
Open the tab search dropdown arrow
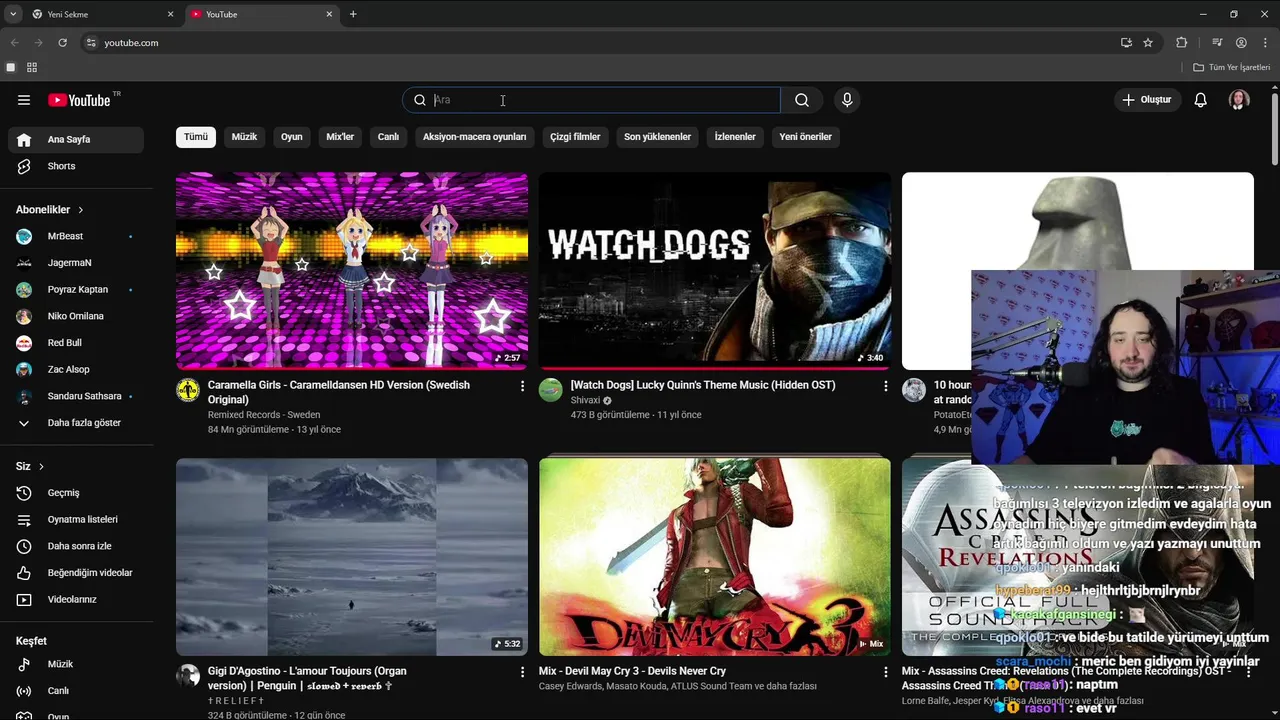click(13, 14)
